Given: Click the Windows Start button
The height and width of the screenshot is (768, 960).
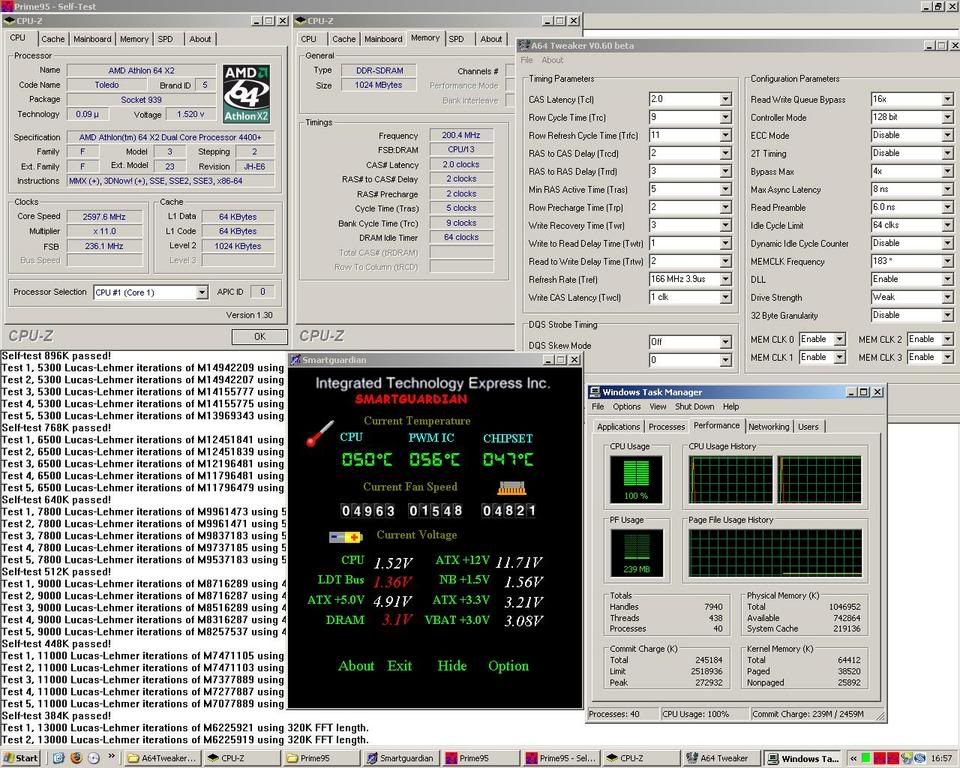Looking at the screenshot, I should point(21,758).
